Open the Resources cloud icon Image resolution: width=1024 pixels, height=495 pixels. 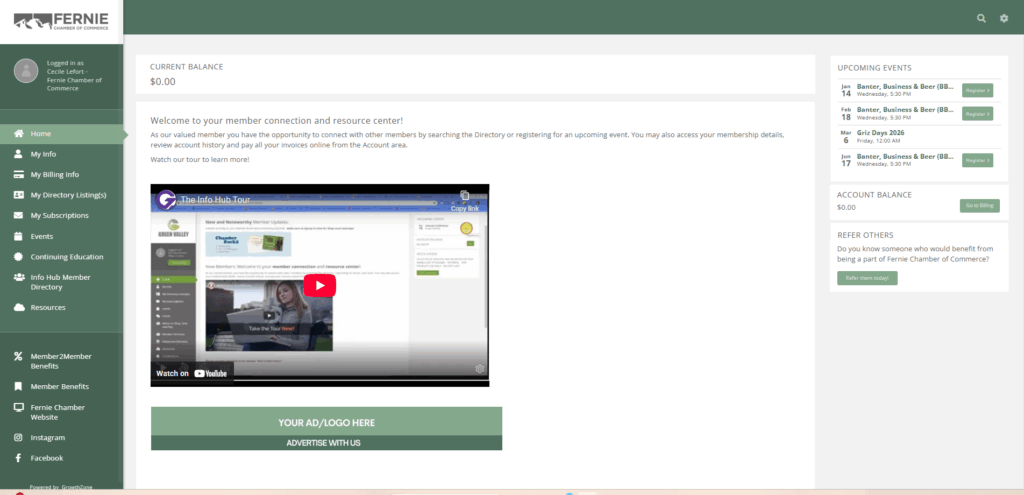tap(19, 308)
